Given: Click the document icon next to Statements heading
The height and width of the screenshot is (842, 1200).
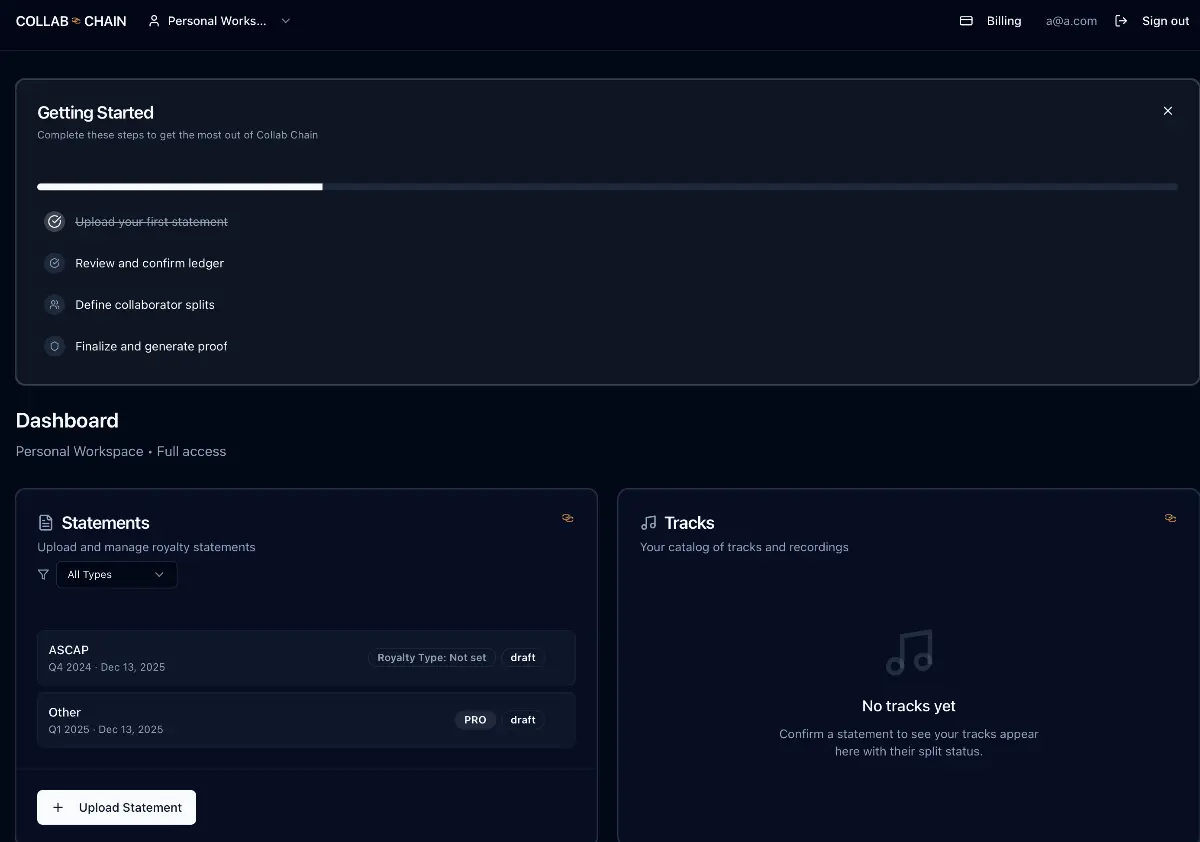Looking at the screenshot, I should 45,522.
